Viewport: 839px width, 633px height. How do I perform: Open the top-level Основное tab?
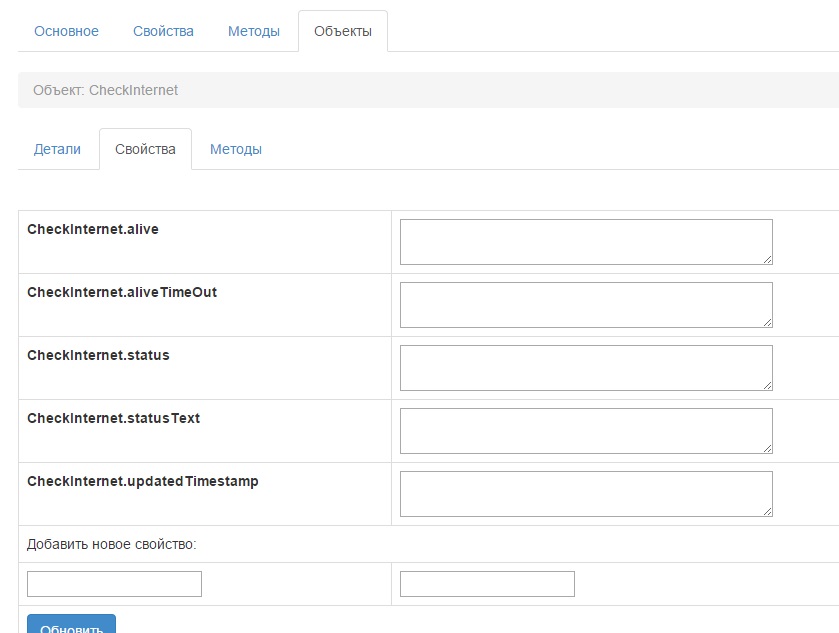tap(66, 31)
